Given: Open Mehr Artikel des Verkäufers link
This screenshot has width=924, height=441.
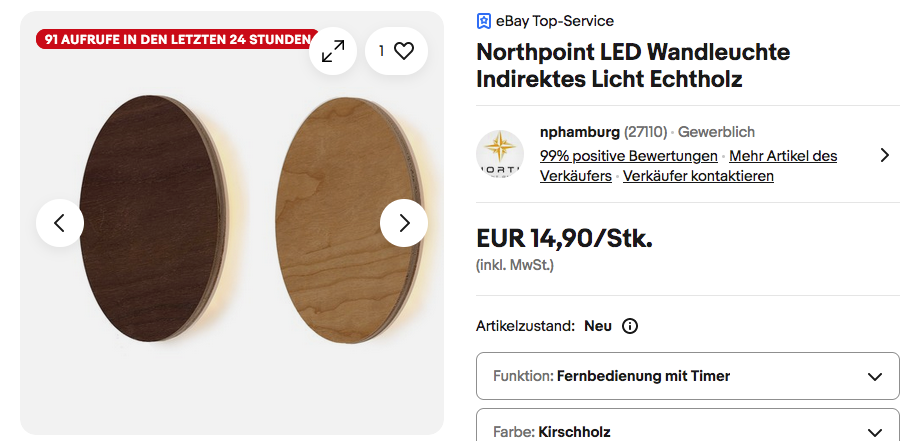Looking at the screenshot, I should 783,156.
